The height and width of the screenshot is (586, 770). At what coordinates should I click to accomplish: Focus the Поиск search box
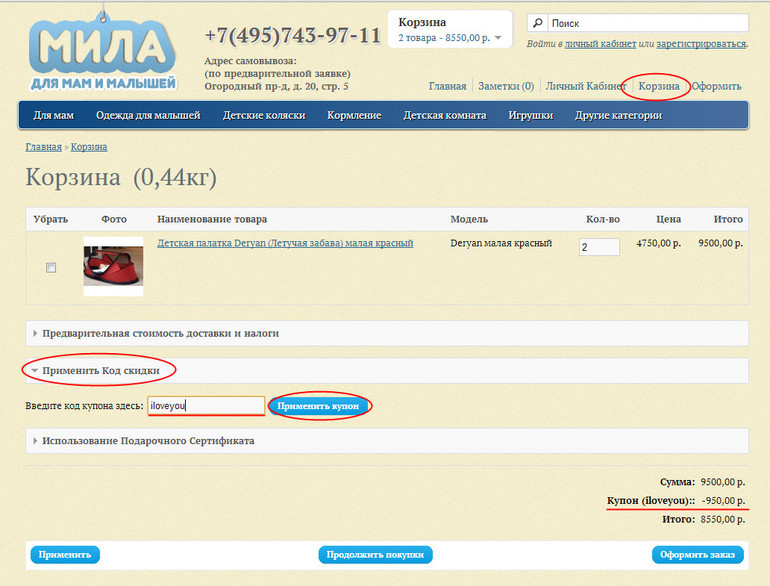coord(646,23)
